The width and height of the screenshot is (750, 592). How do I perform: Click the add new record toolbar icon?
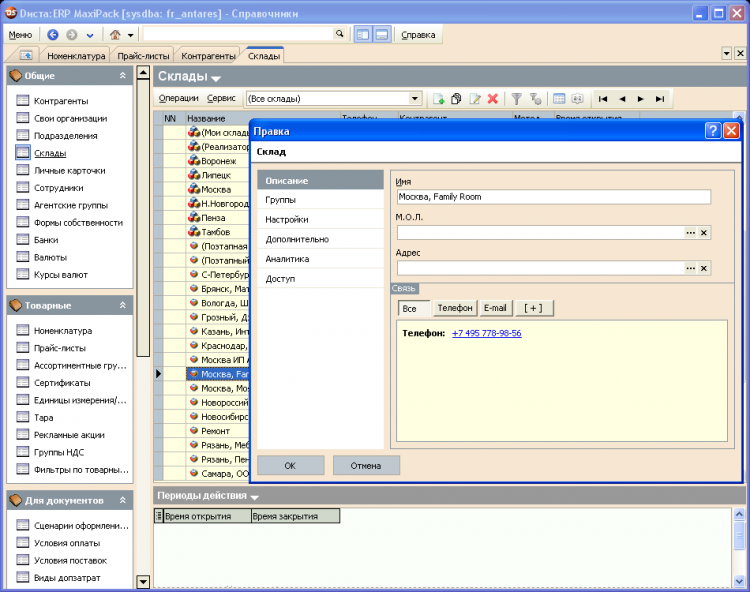coord(438,99)
